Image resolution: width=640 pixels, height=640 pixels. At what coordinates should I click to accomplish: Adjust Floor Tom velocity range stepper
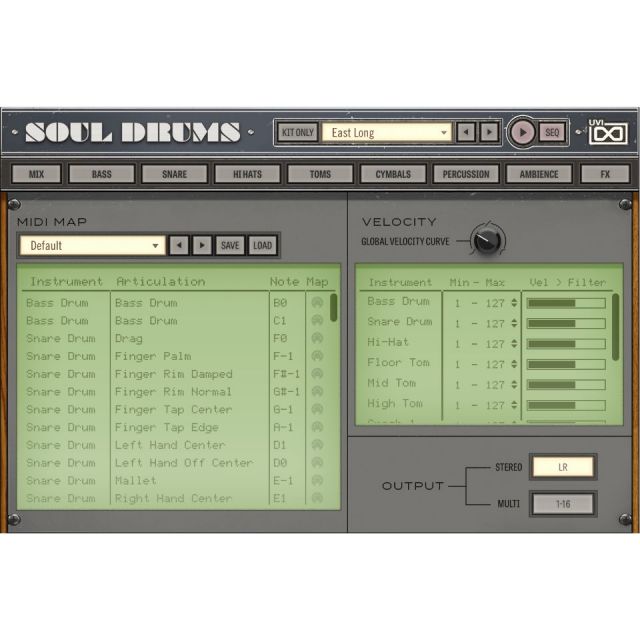click(514, 364)
